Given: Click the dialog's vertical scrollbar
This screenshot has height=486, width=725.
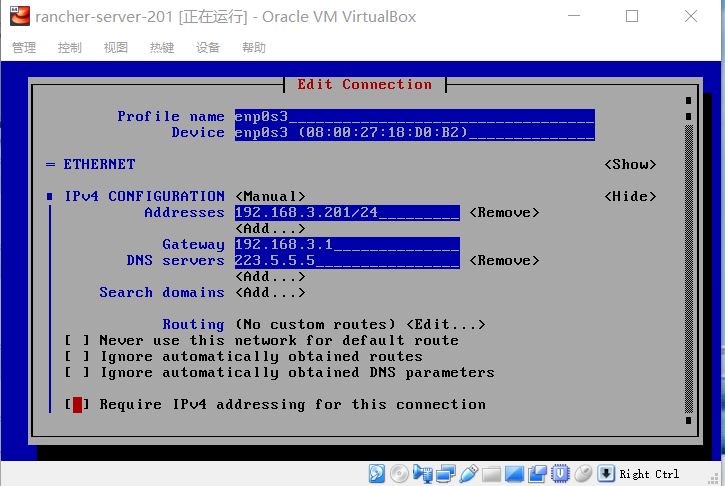Looking at the screenshot, I should [688, 268].
